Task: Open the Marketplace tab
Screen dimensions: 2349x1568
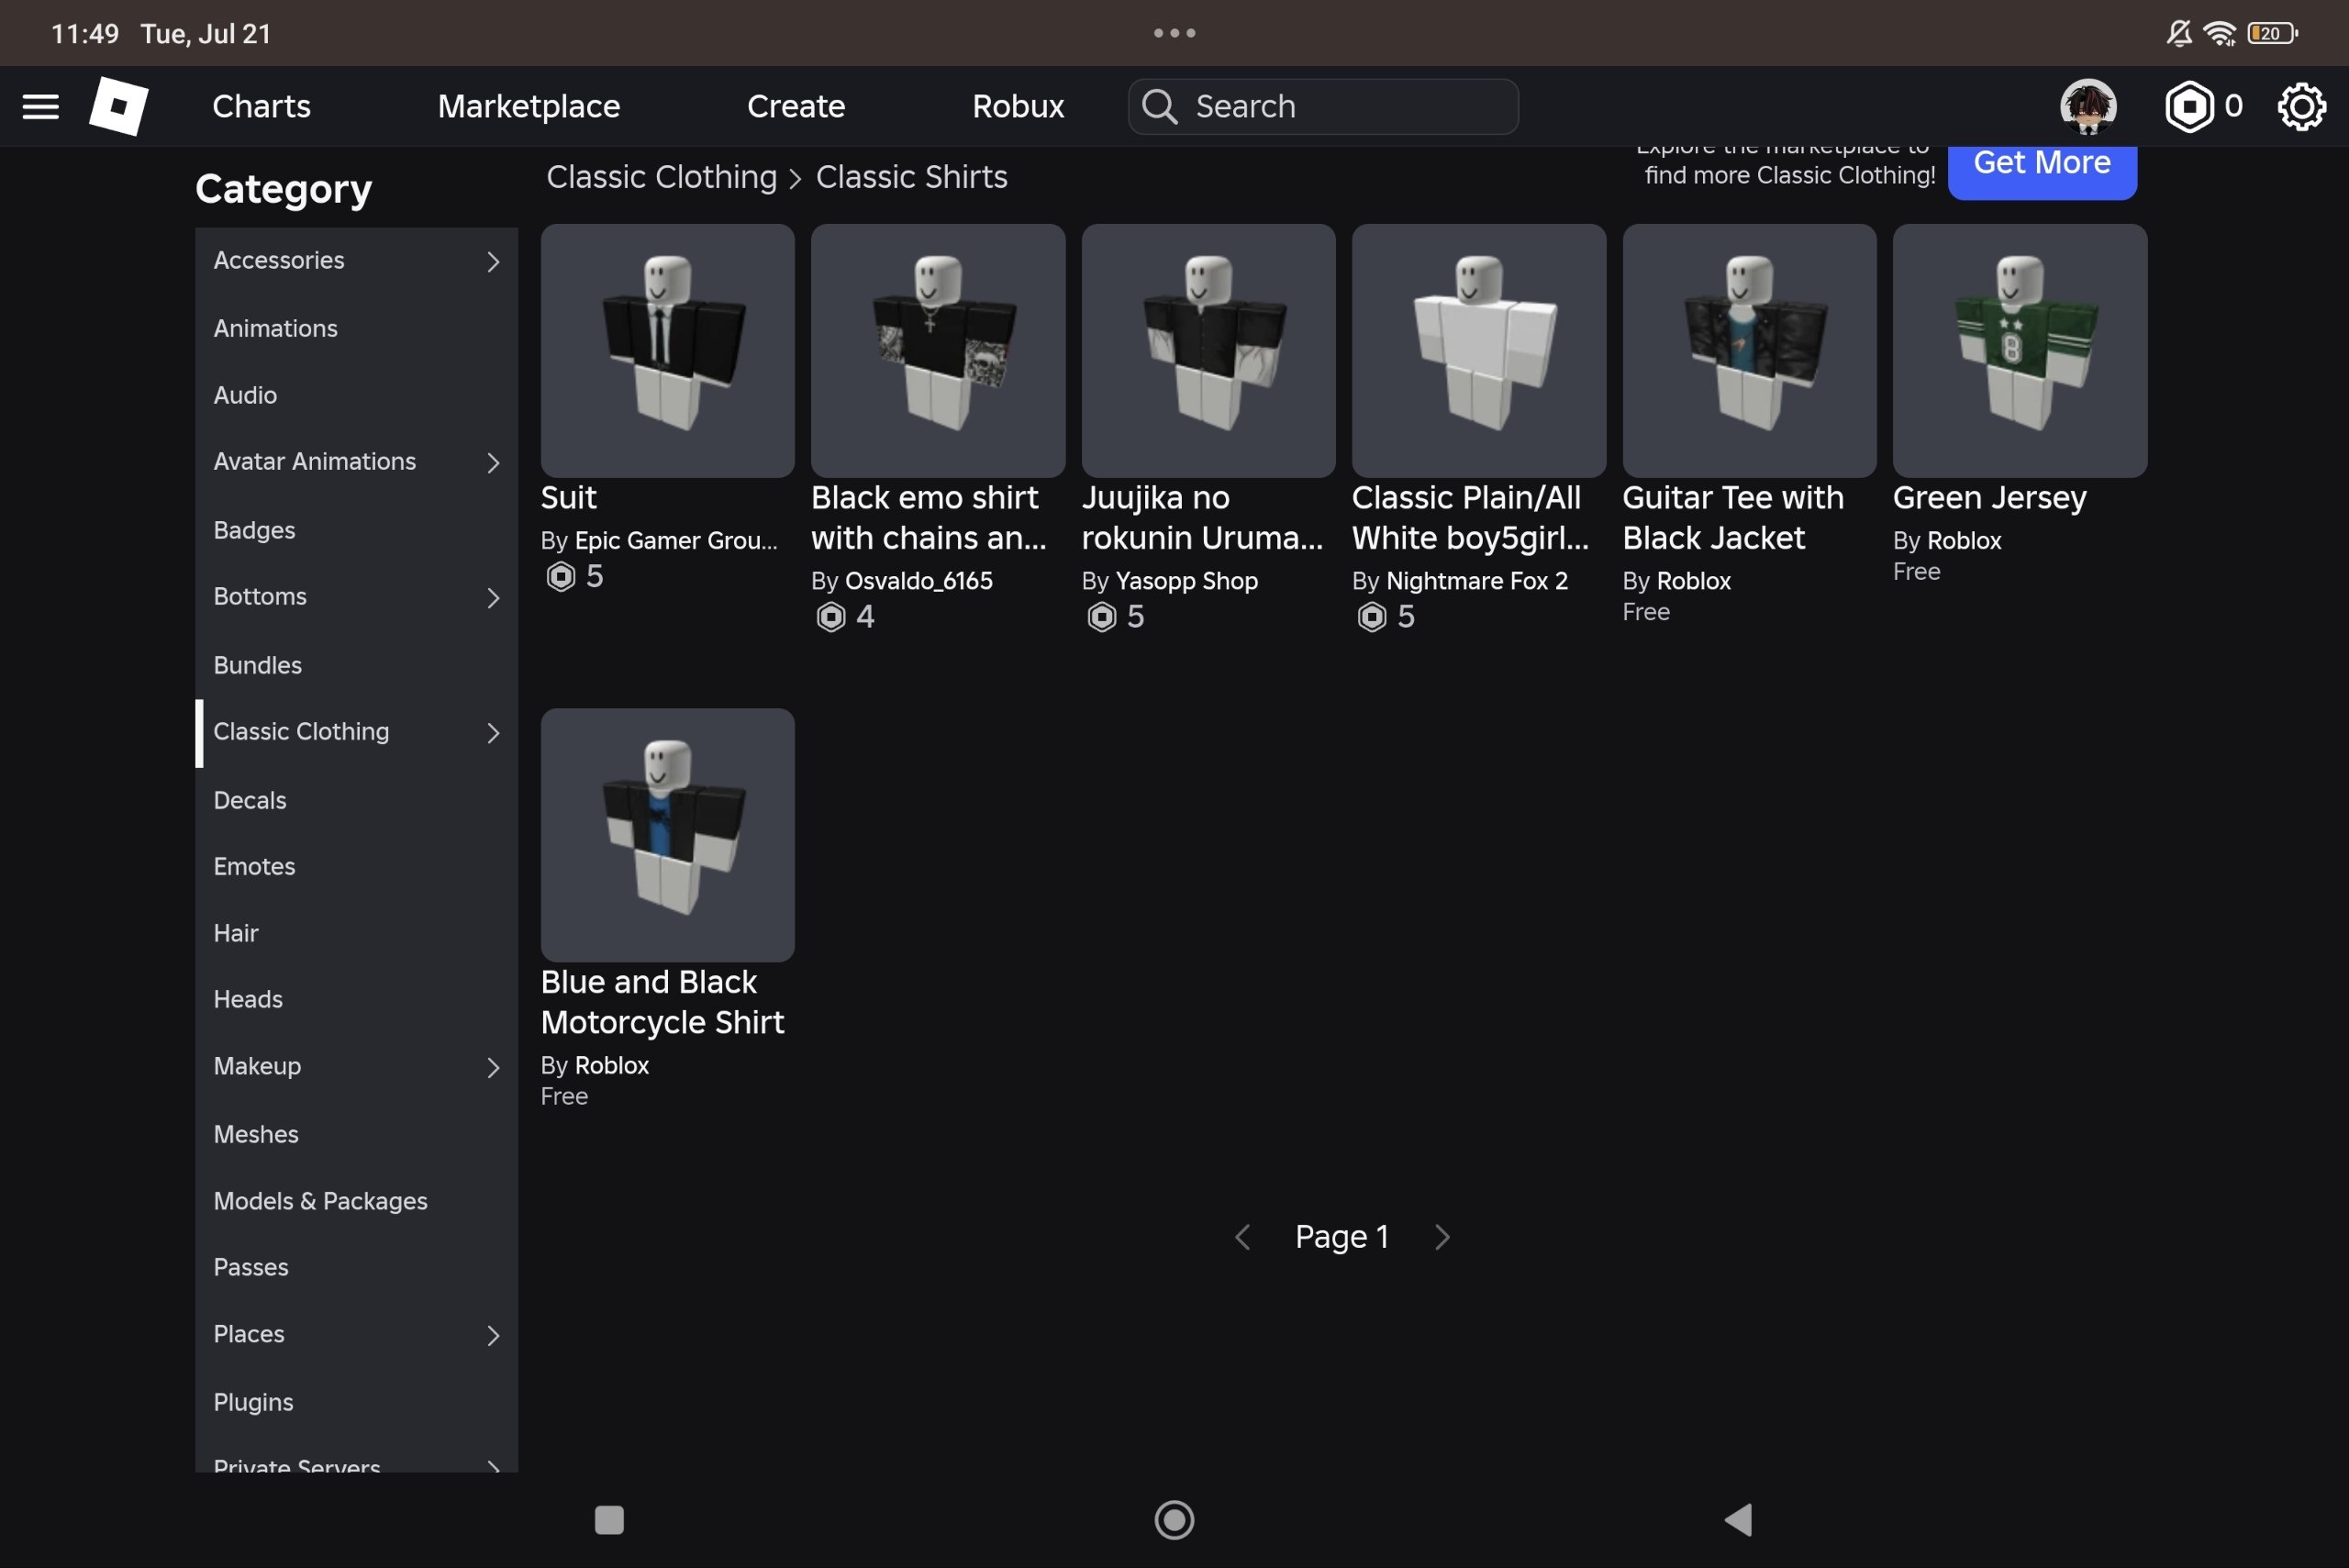Action: pyautogui.click(x=529, y=106)
